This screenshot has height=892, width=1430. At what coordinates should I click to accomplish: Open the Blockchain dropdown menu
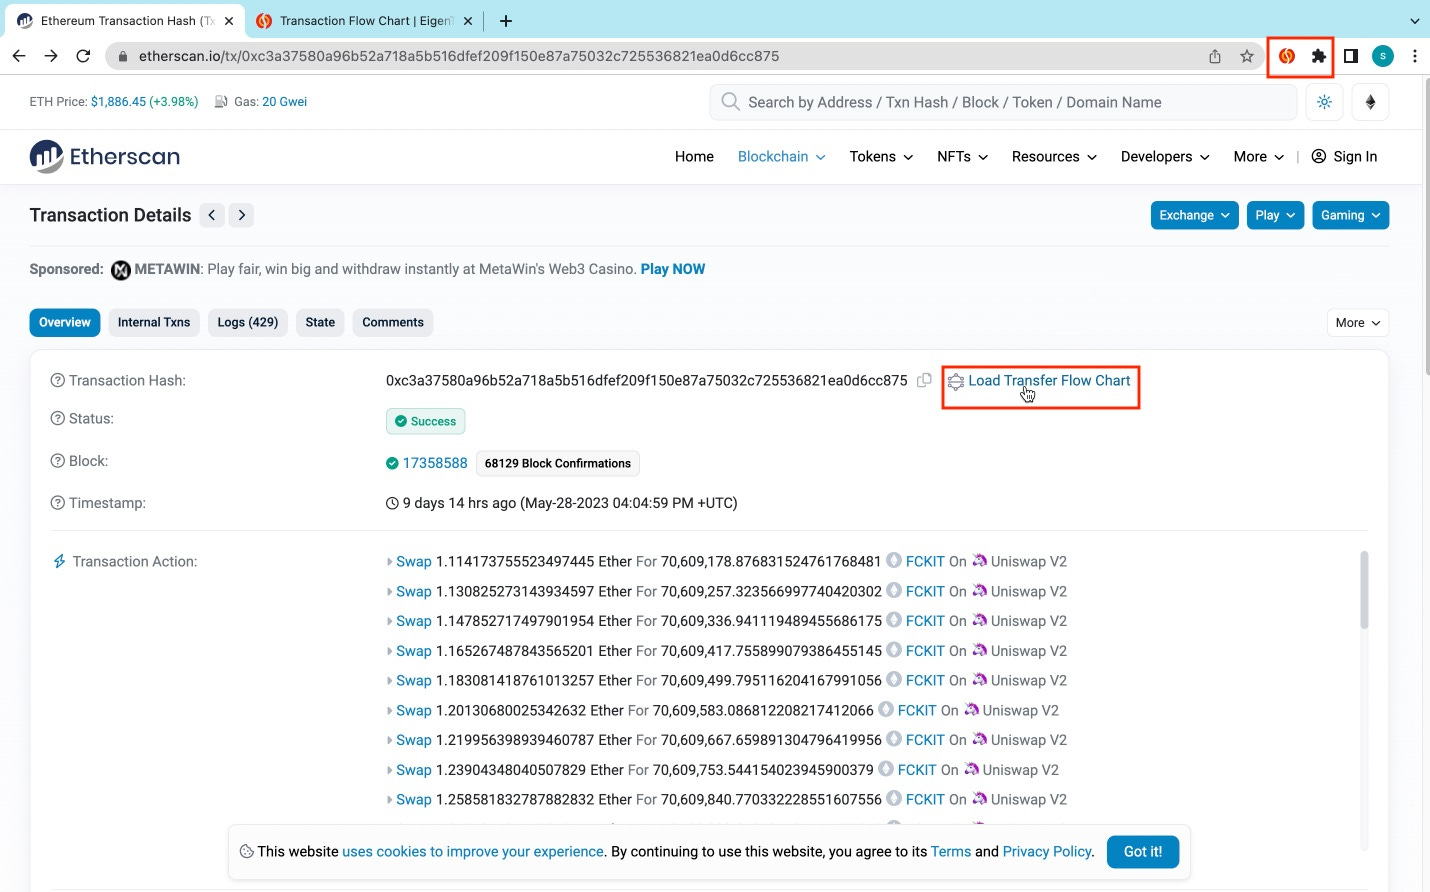pyautogui.click(x=782, y=157)
